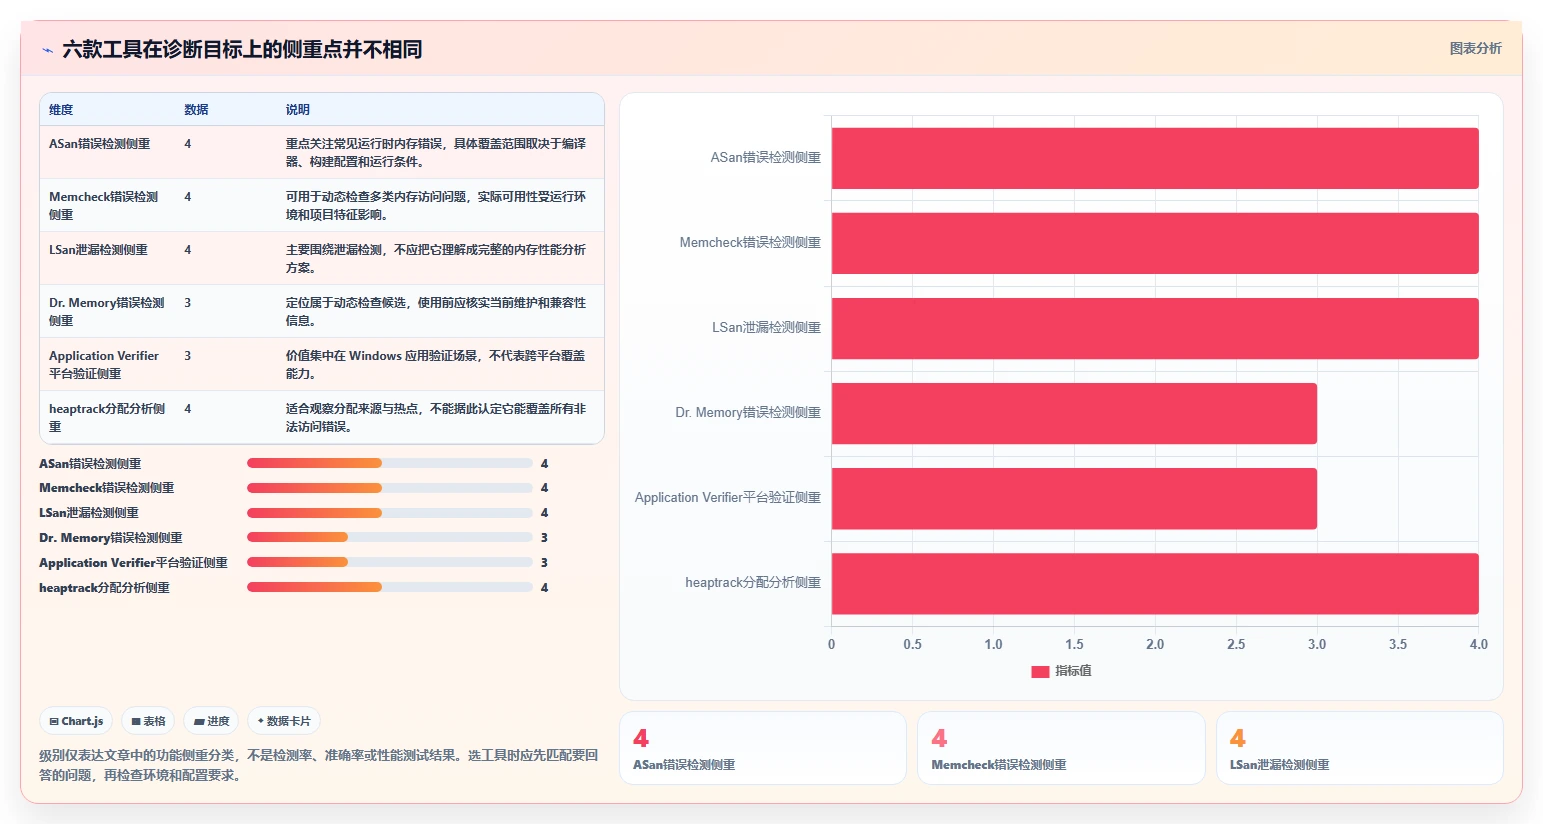Open the ASan错误检测侧重 data card

[x=763, y=748]
